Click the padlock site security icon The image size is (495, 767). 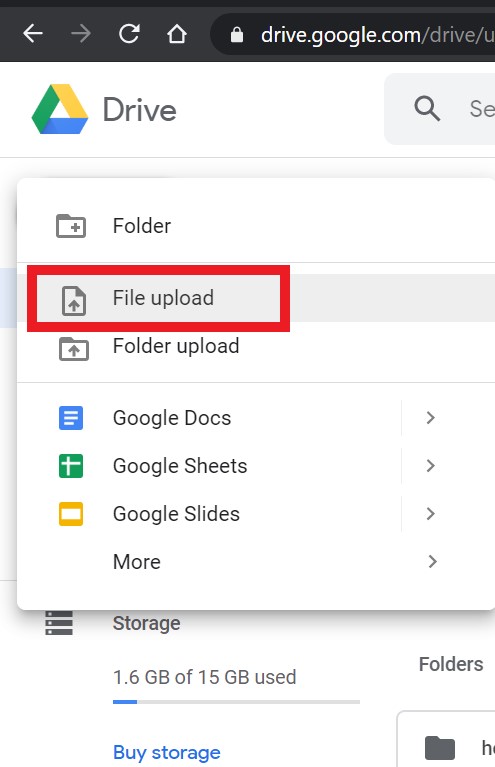point(237,35)
